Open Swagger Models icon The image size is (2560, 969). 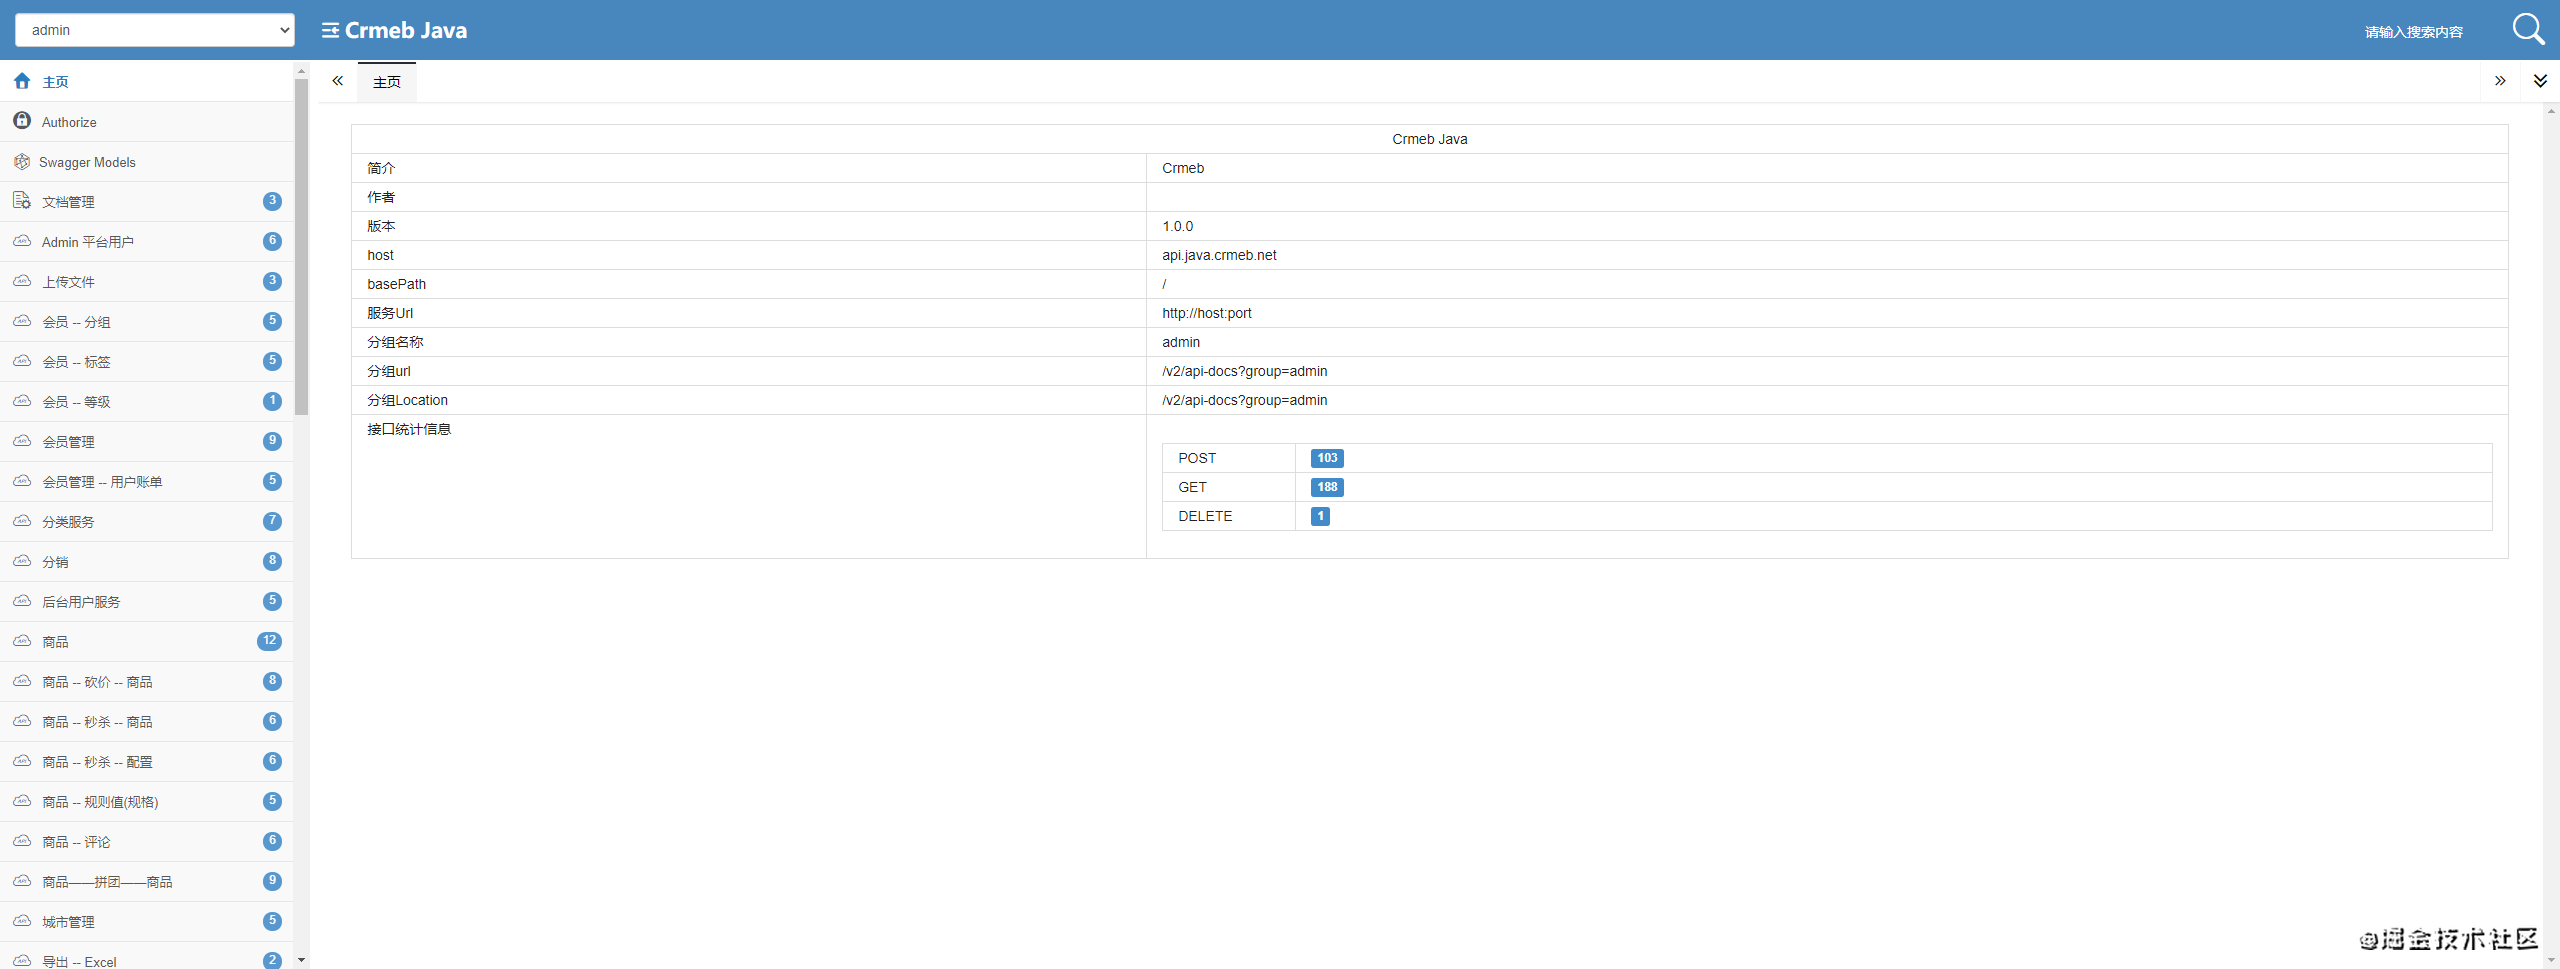(x=22, y=161)
